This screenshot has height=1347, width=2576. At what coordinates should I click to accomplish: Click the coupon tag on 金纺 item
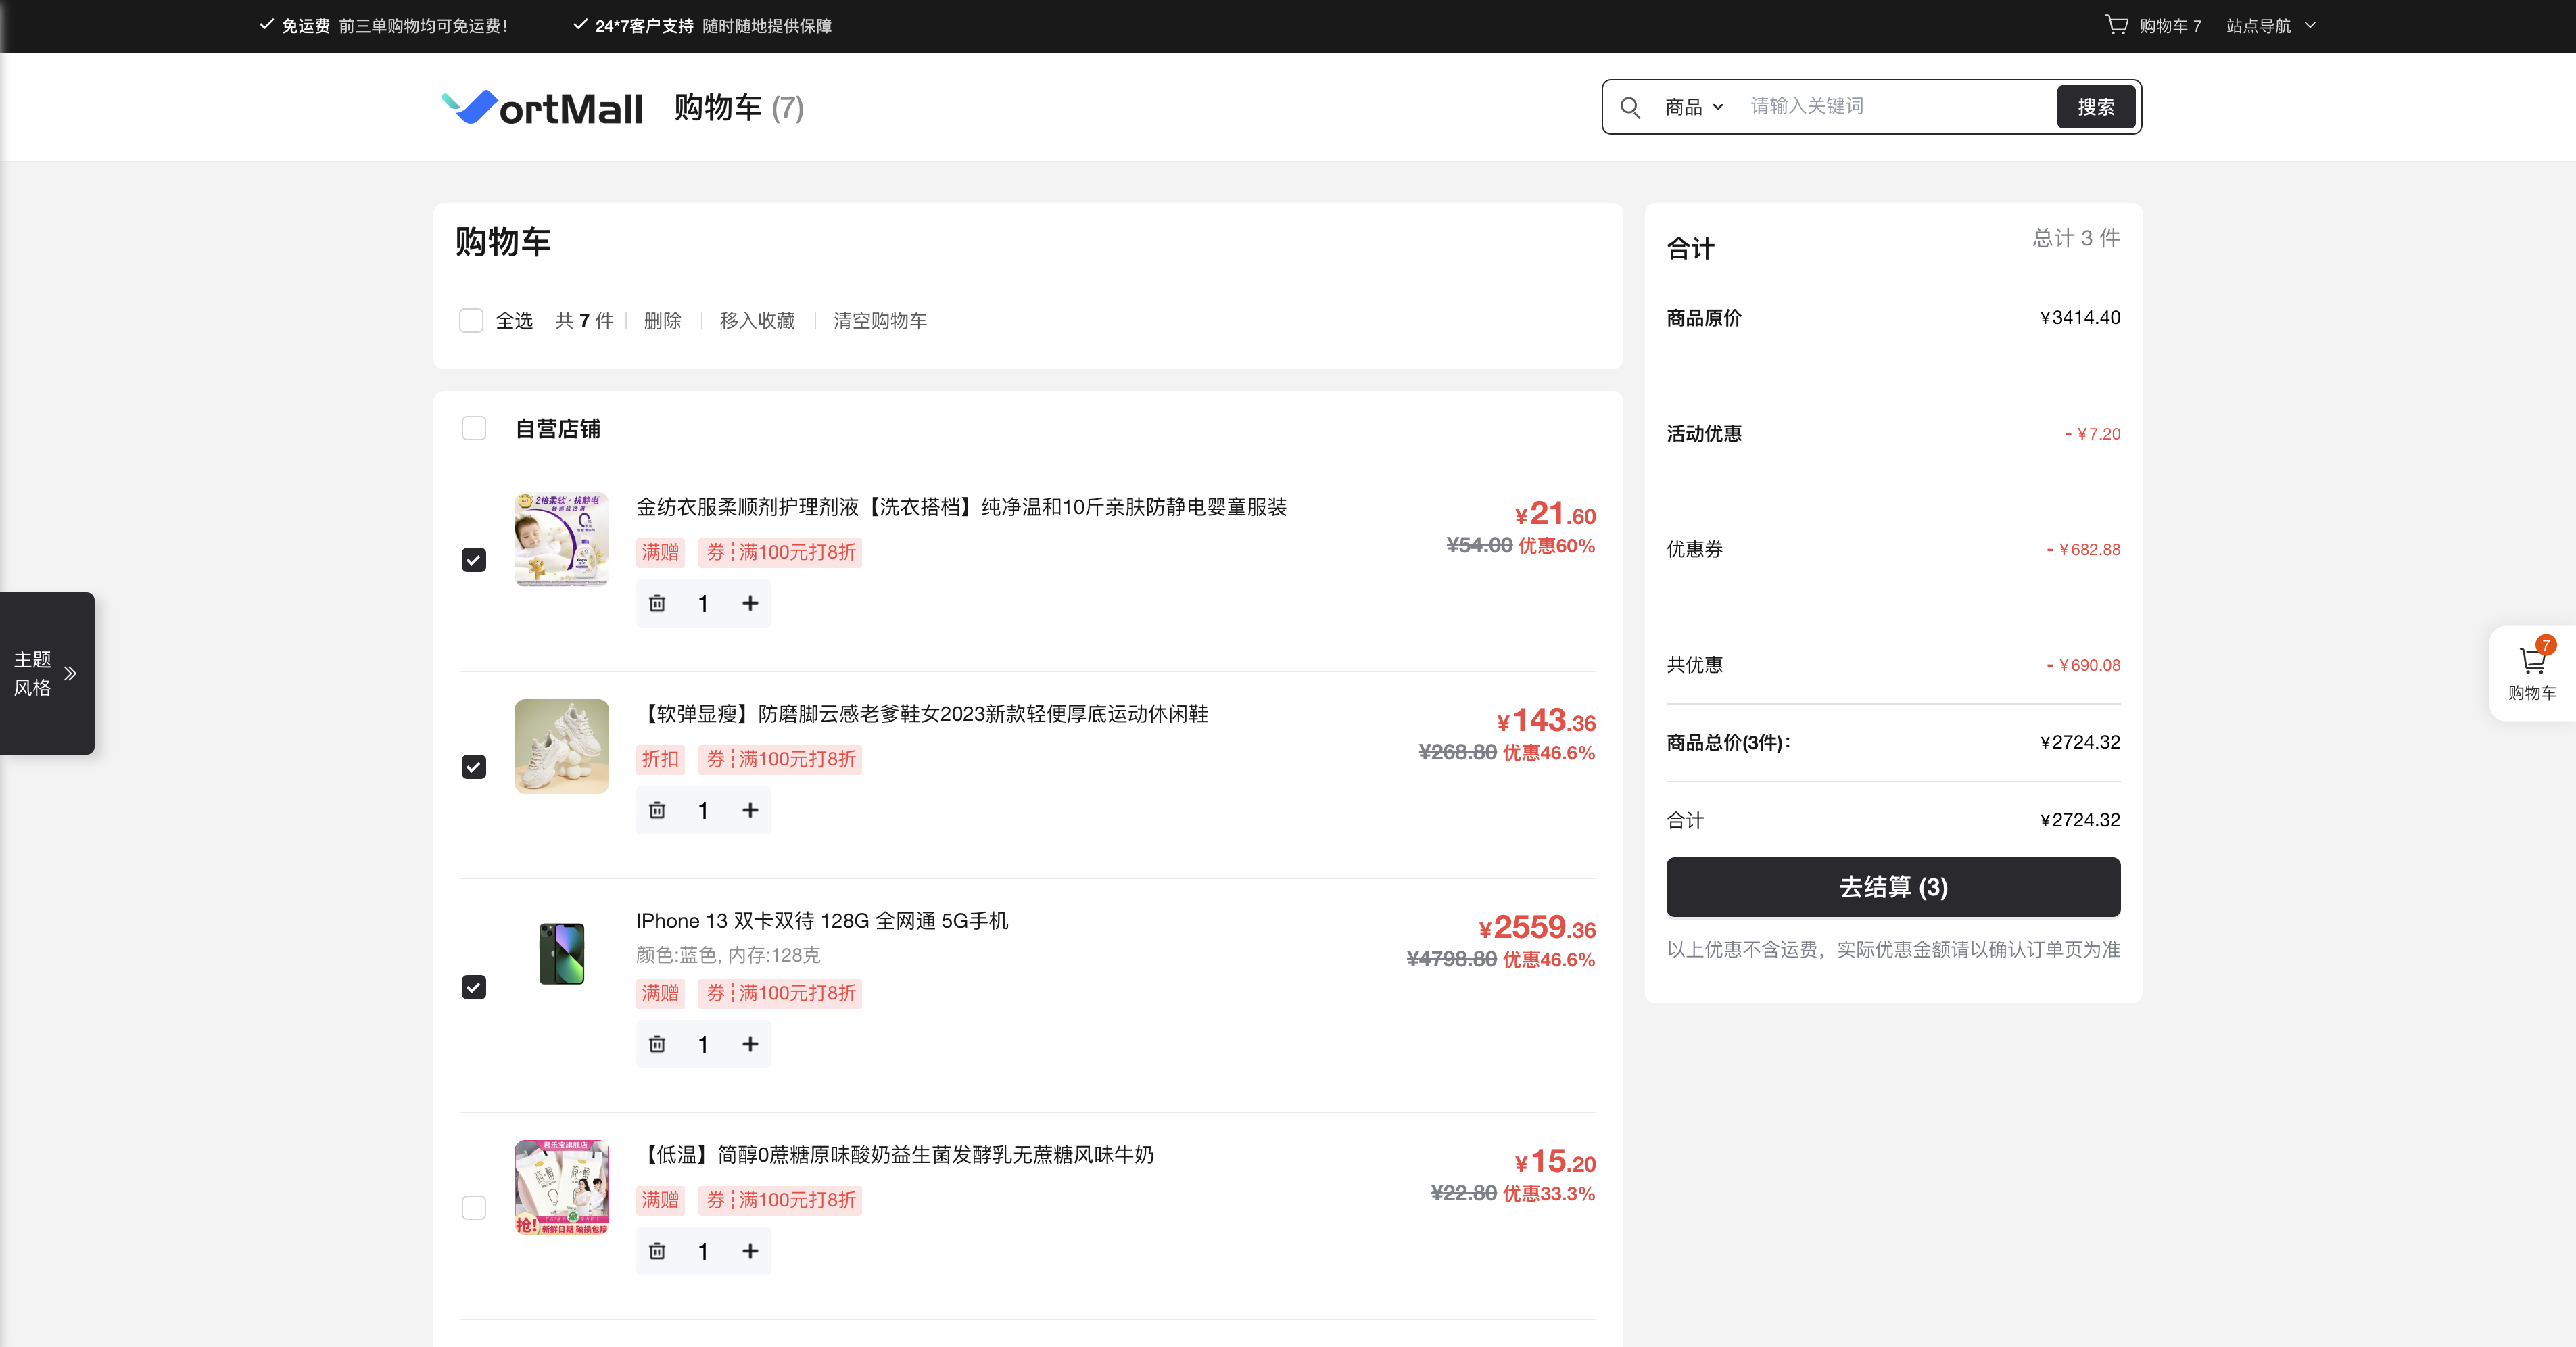coord(780,552)
